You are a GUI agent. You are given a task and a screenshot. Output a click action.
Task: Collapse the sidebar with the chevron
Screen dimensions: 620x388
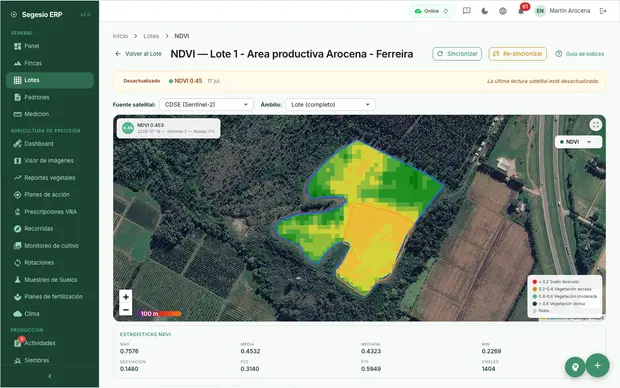[50, 376]
